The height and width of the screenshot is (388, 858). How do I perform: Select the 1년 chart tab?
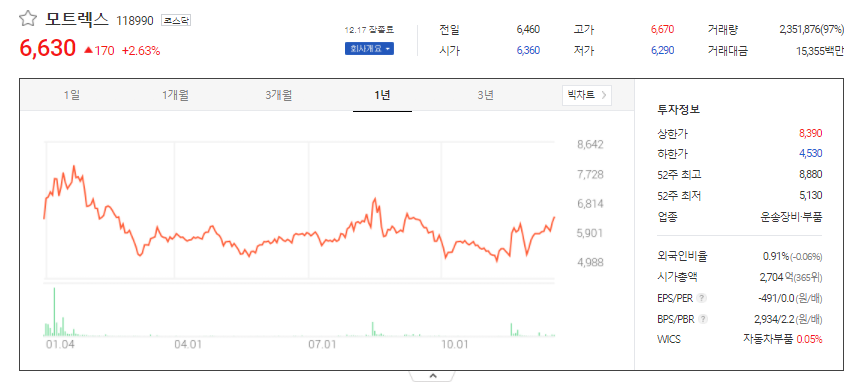382,95
